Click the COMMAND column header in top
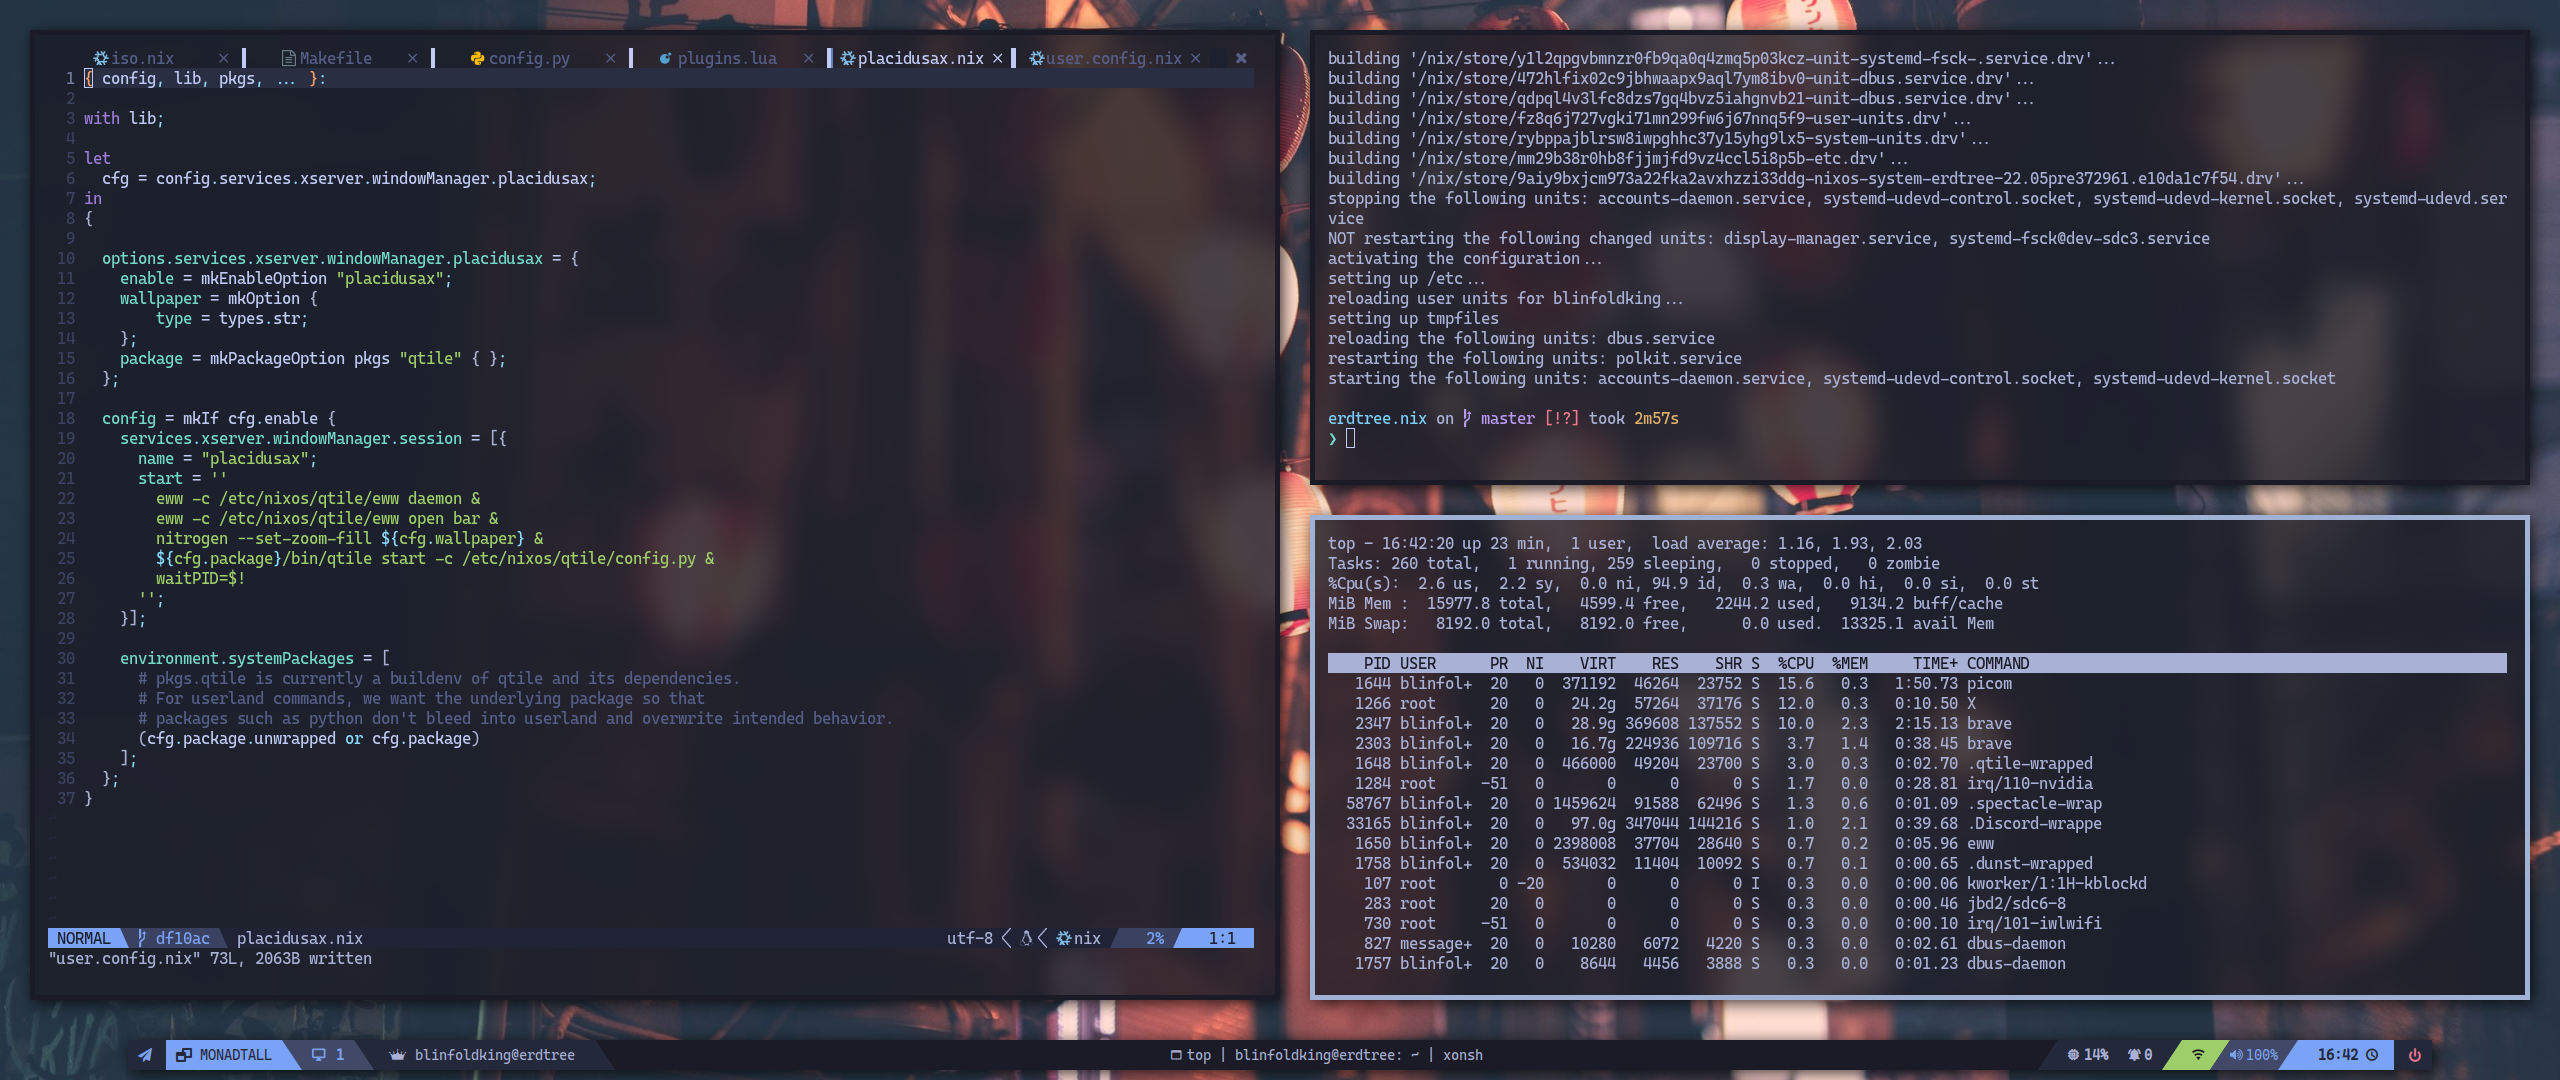Image resolution: width=2560 pixels, height=1080 pixels. pyautogui.click(x=1997, y=663)
